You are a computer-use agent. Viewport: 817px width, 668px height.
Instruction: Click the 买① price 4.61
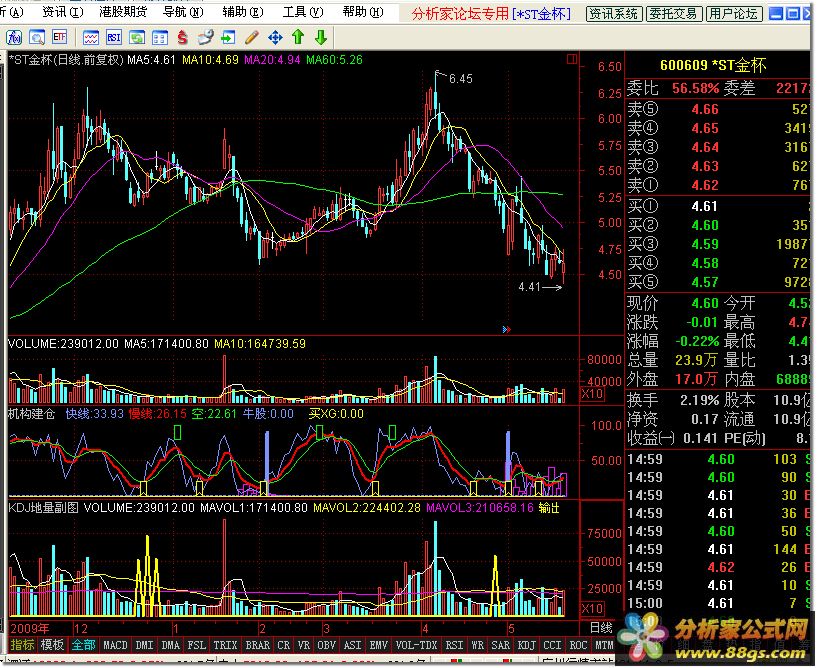click(x=705, y=206)
